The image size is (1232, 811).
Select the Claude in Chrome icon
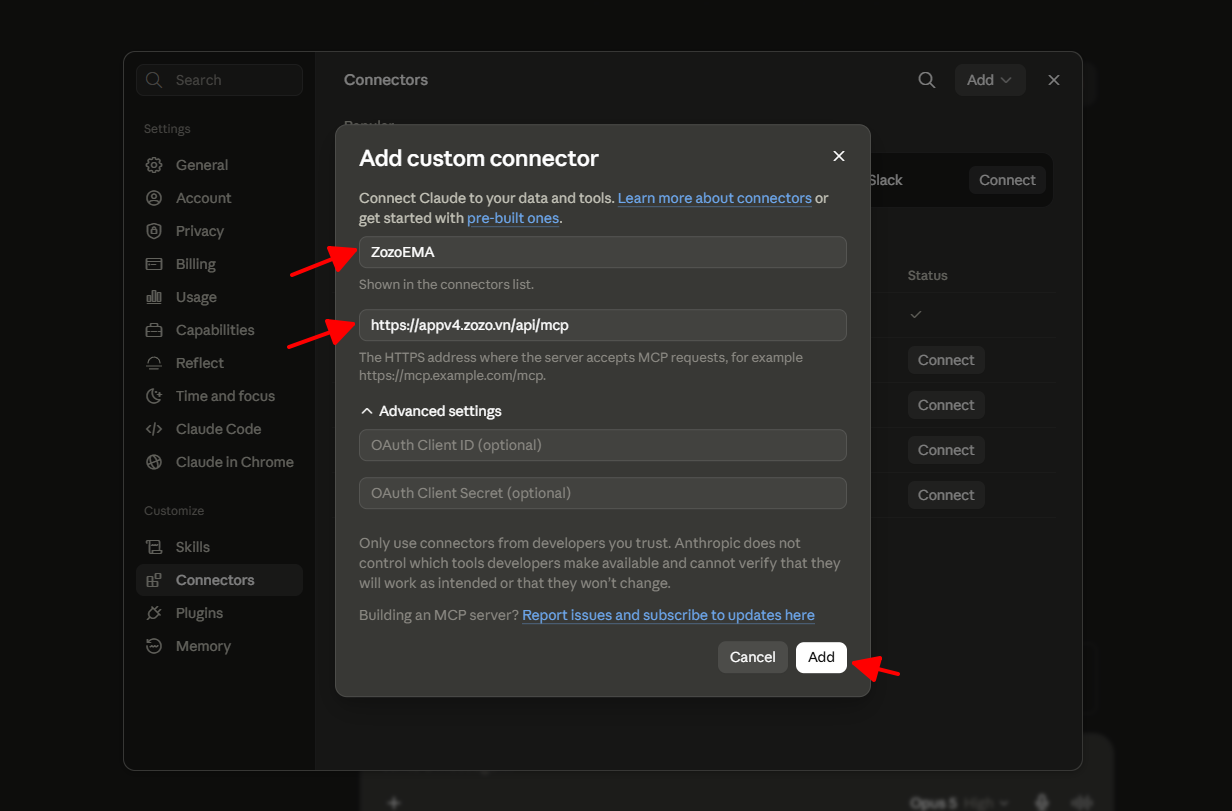point(154,462)
